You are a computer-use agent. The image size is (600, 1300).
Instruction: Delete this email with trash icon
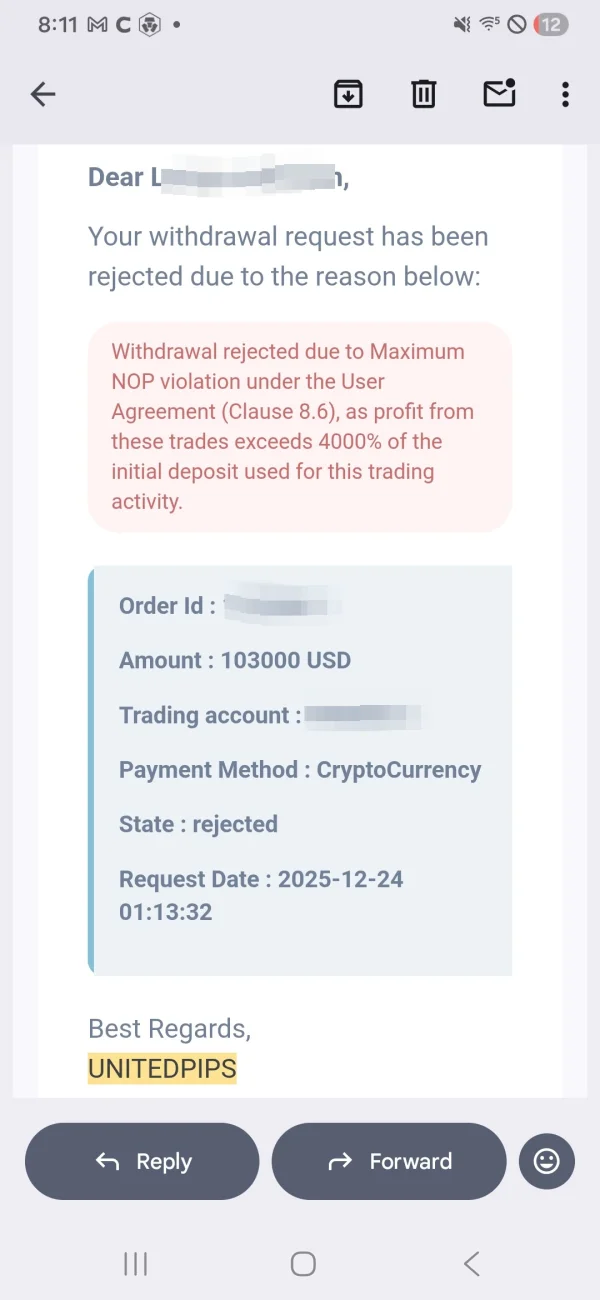click(424, 95)
